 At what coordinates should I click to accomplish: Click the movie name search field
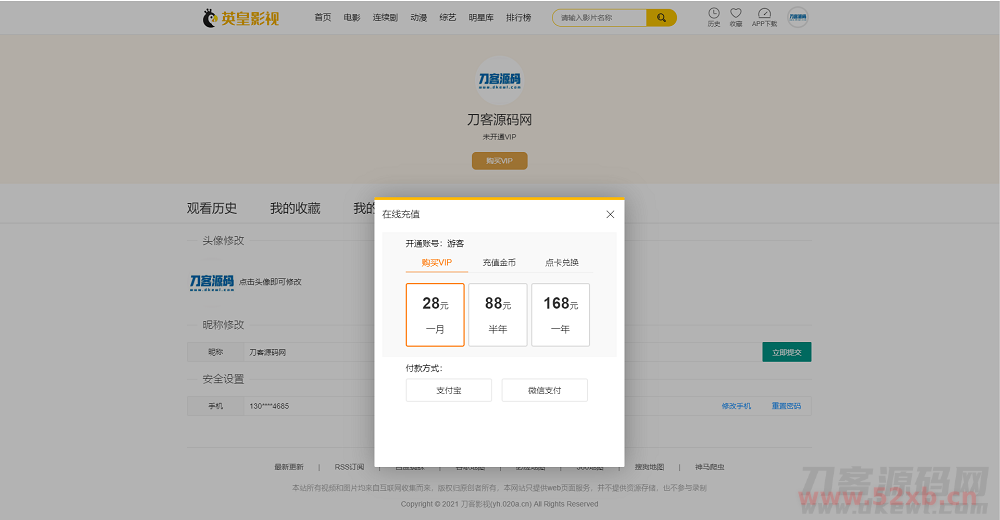coord(600,18)
